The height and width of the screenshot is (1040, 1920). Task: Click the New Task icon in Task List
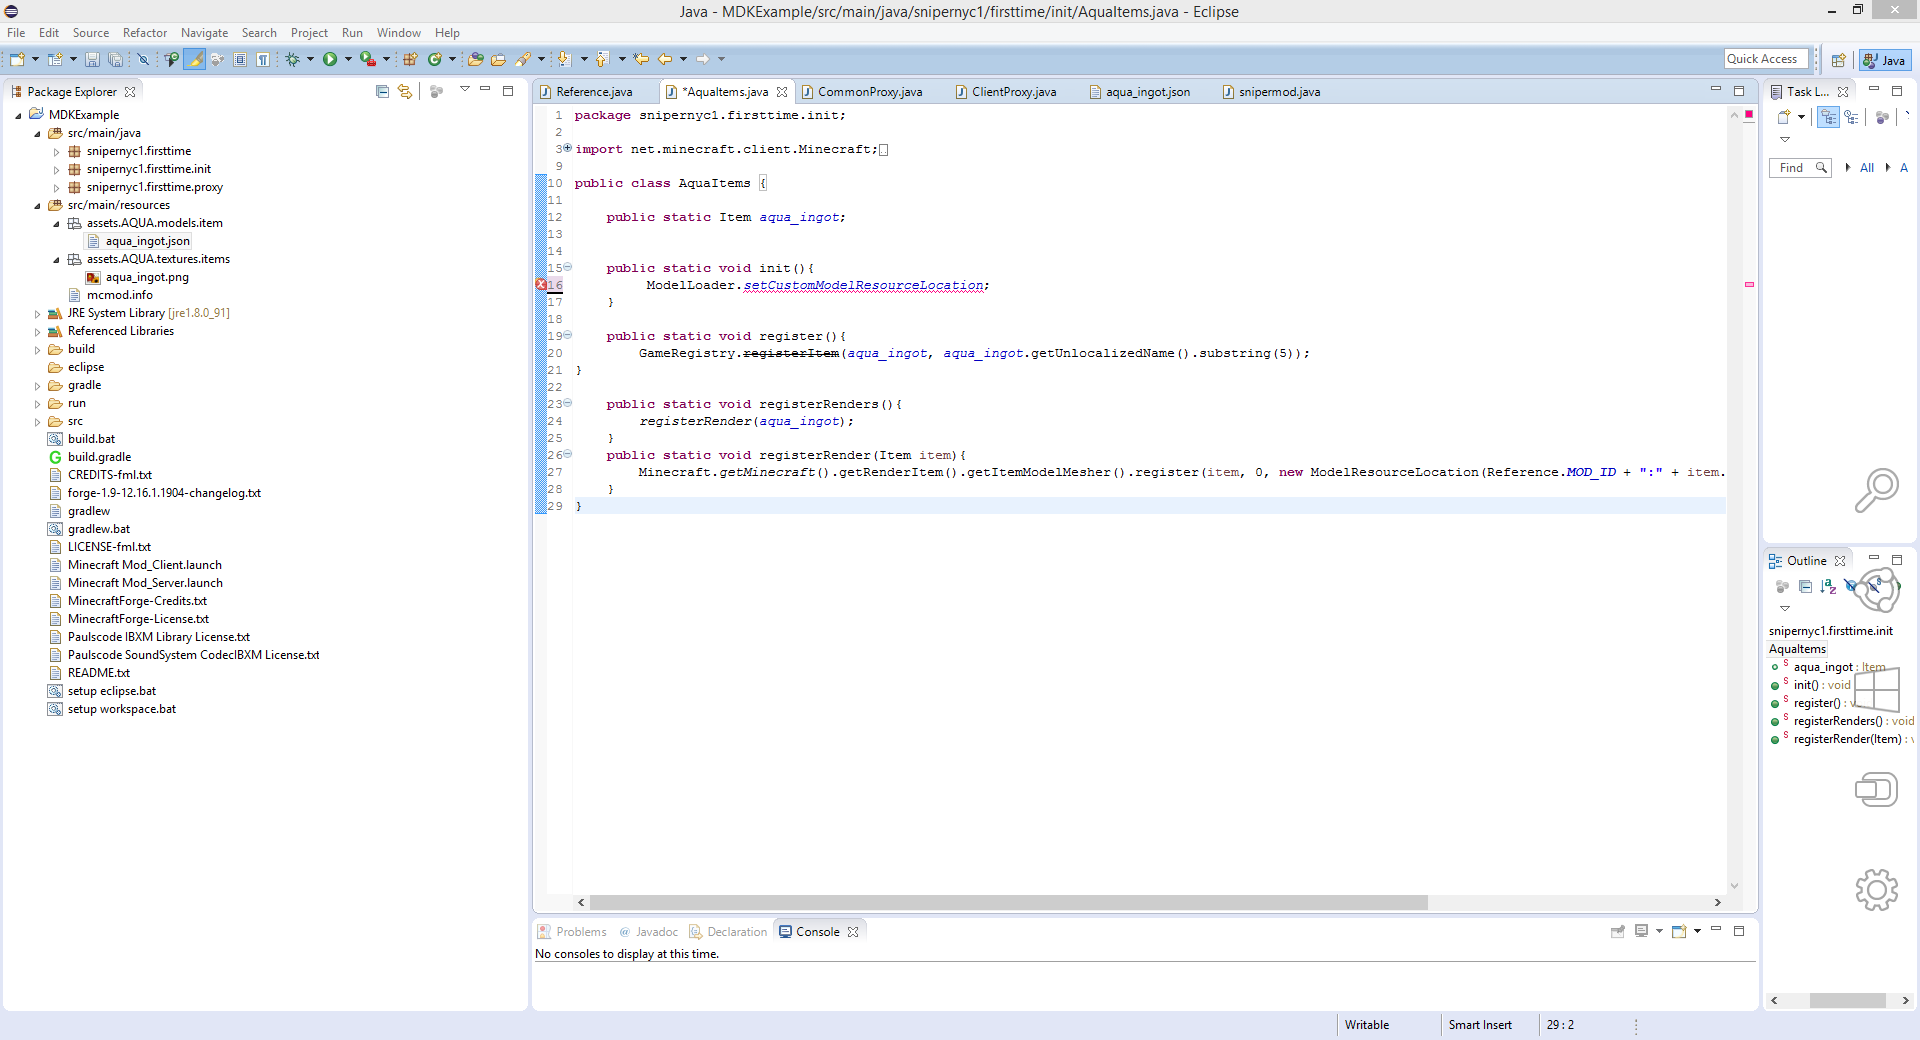(x=1784, y=117)
